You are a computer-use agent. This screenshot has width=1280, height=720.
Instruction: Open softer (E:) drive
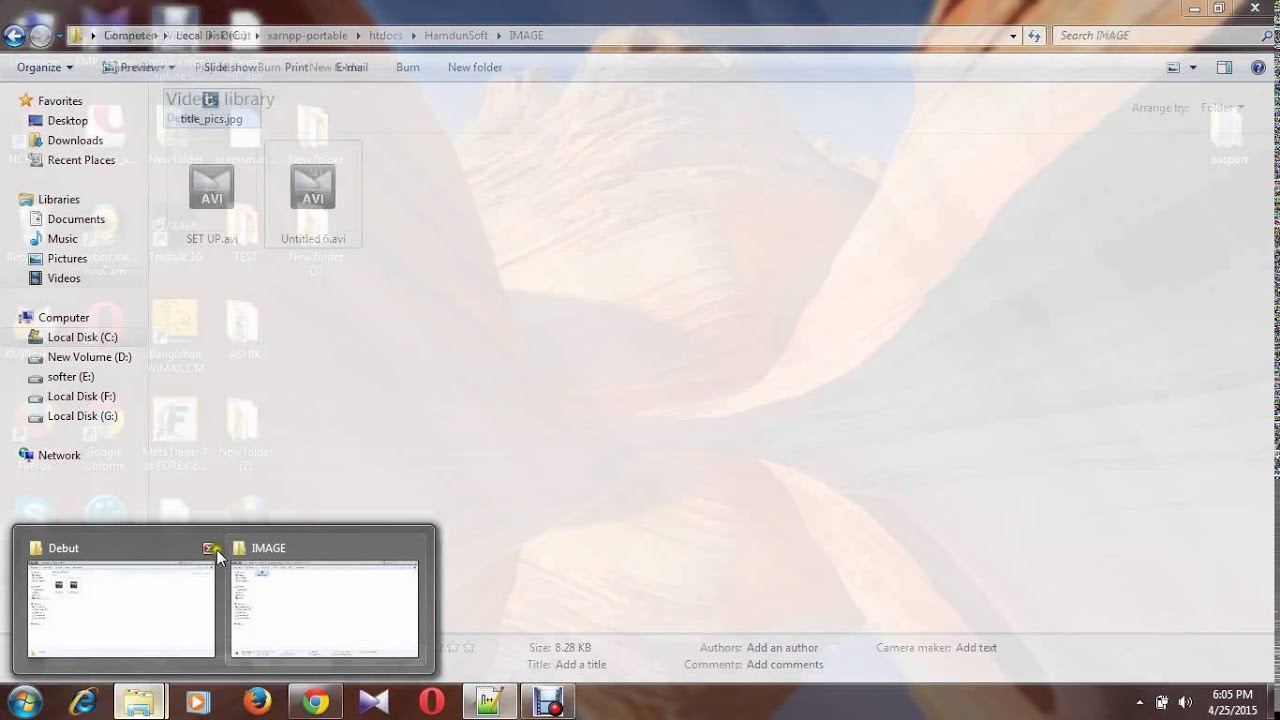(70, 377)
